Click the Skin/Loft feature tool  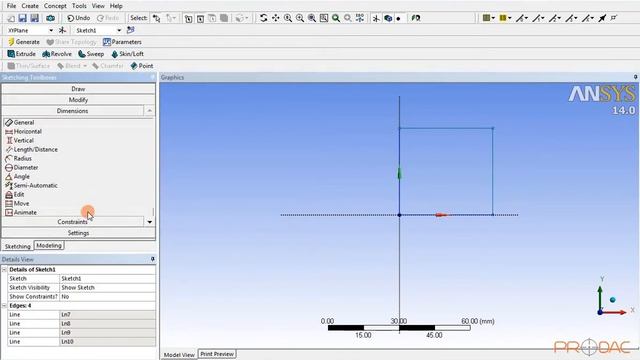[x=127, y=54]
